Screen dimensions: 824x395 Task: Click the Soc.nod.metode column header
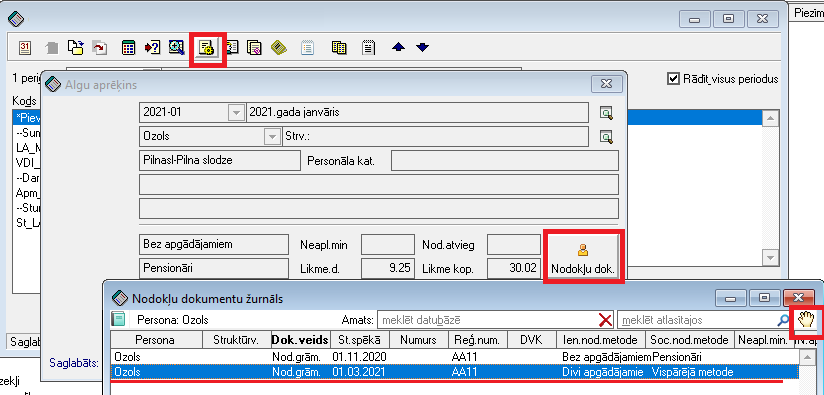[x=690, y=340]
